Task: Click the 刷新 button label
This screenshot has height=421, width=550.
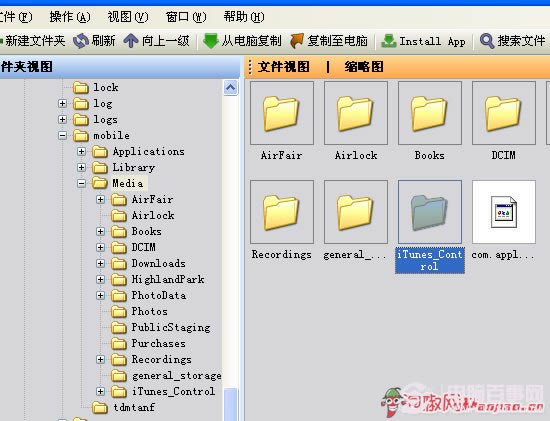Action: coord(103,41)
